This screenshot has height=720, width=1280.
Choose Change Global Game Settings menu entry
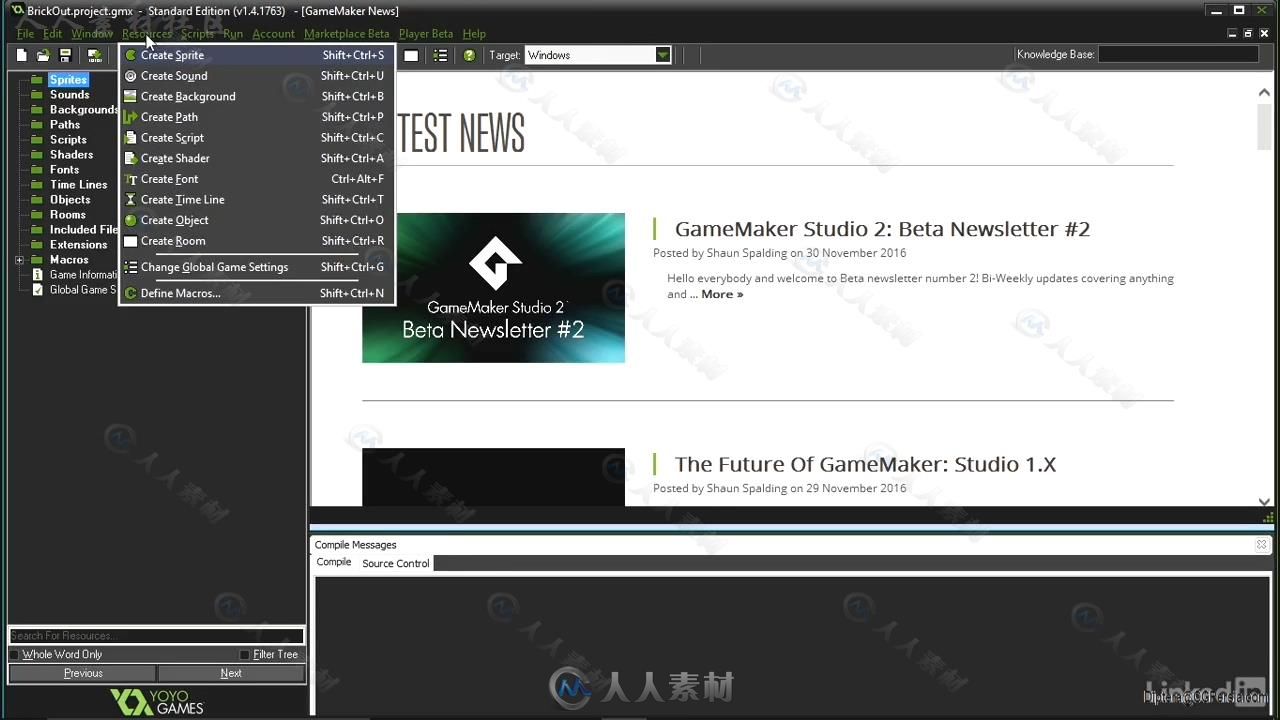257,267
